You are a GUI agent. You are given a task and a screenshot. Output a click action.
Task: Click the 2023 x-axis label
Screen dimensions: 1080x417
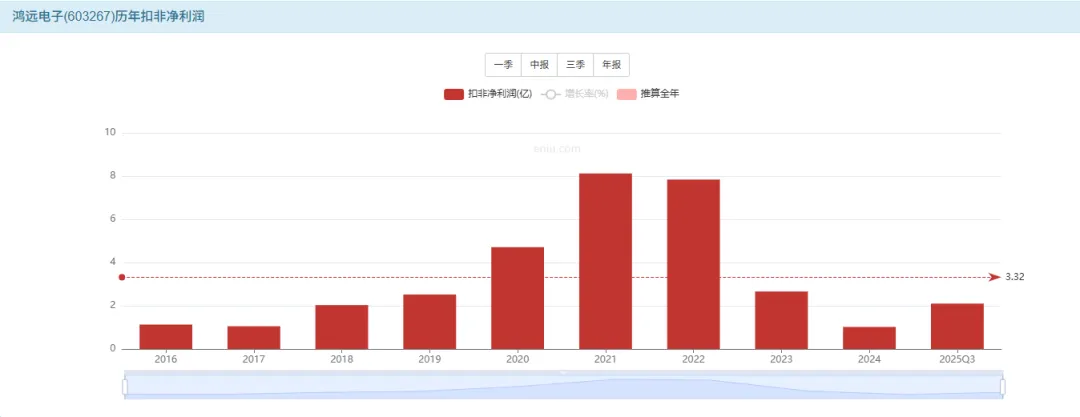pos(781,360)
